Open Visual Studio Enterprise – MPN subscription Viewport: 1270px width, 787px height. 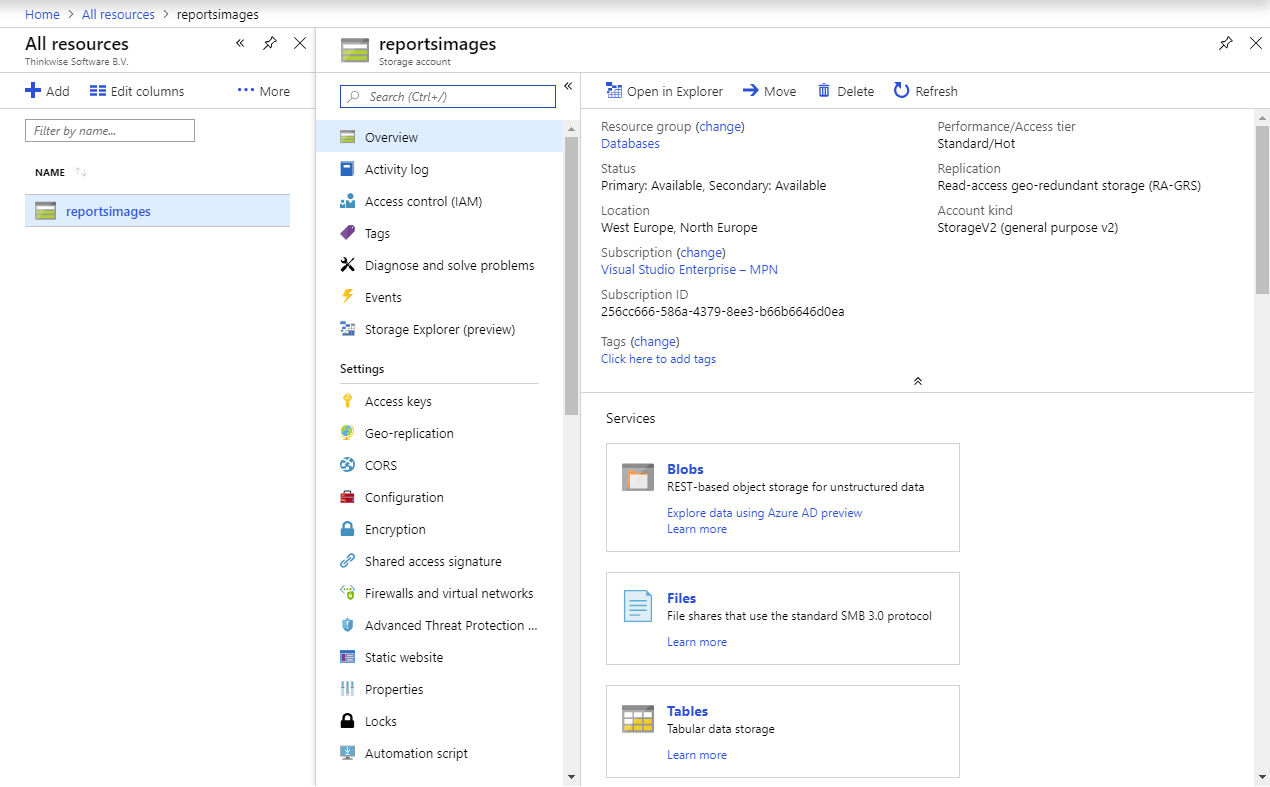pos(689,269)
